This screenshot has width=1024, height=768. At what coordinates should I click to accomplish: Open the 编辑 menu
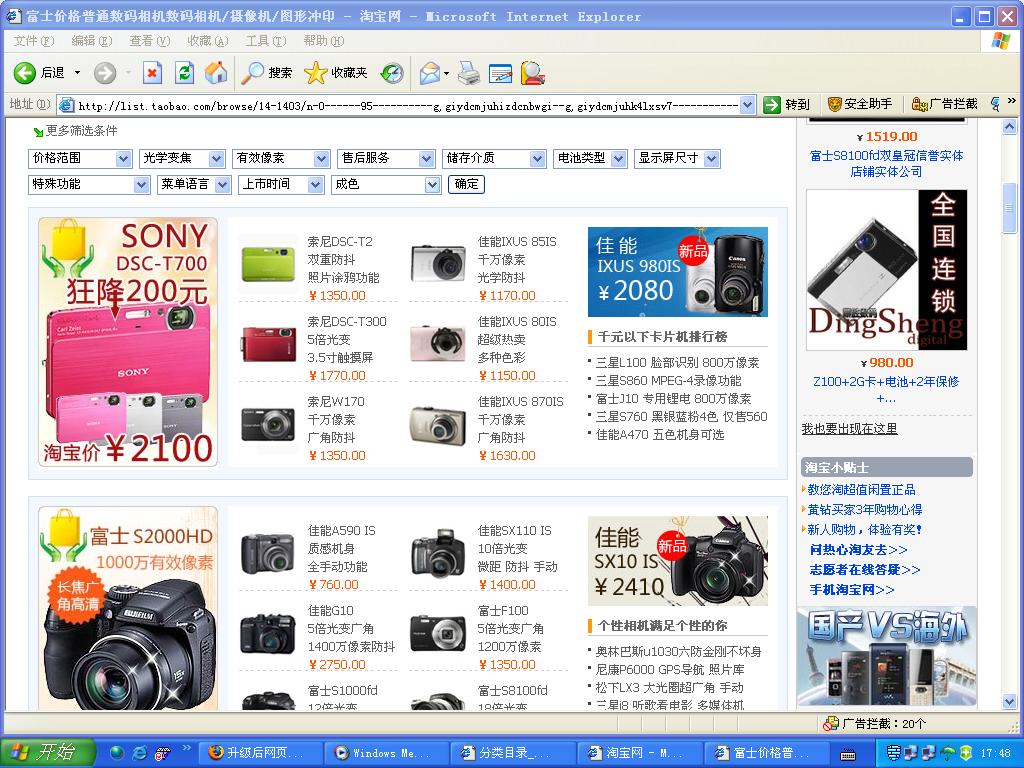pyautogui.click(x=91, y=40)
